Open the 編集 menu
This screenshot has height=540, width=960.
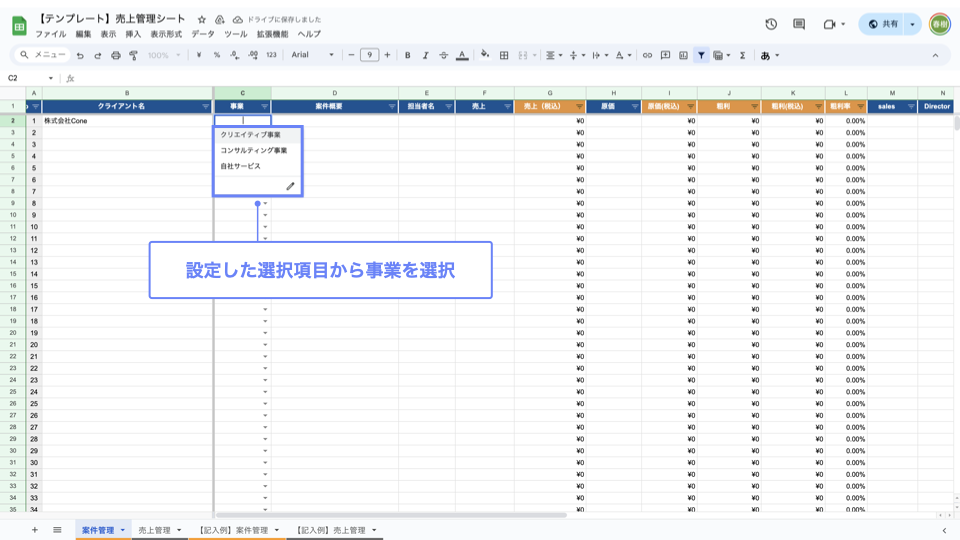(x=83, y=34)
